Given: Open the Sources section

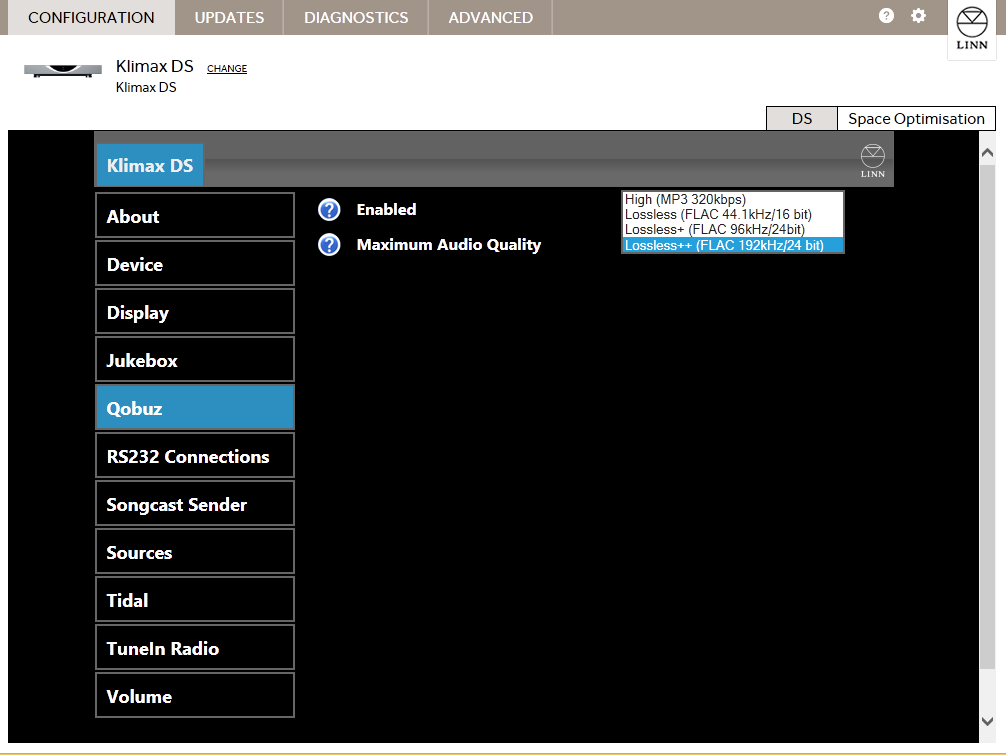Looking at the screenshot, I should coord(195,552).
